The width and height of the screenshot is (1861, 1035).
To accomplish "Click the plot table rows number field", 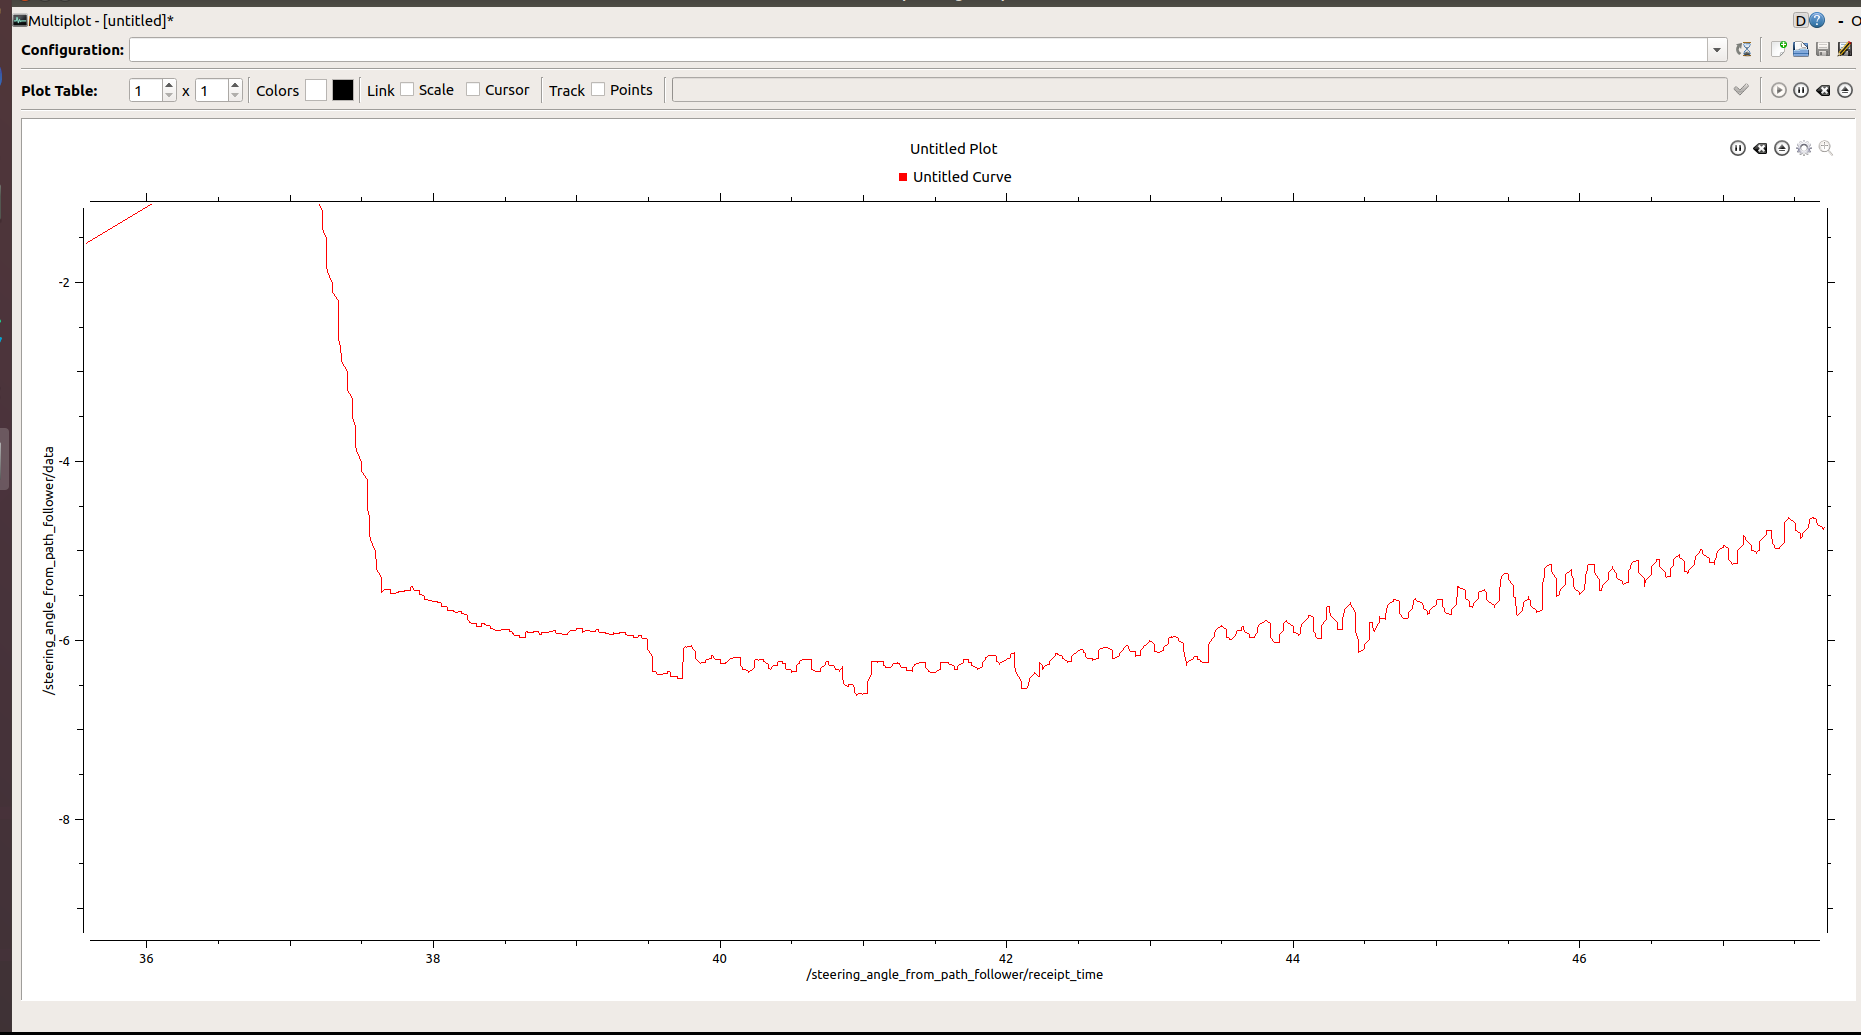I will pos(146,90).
